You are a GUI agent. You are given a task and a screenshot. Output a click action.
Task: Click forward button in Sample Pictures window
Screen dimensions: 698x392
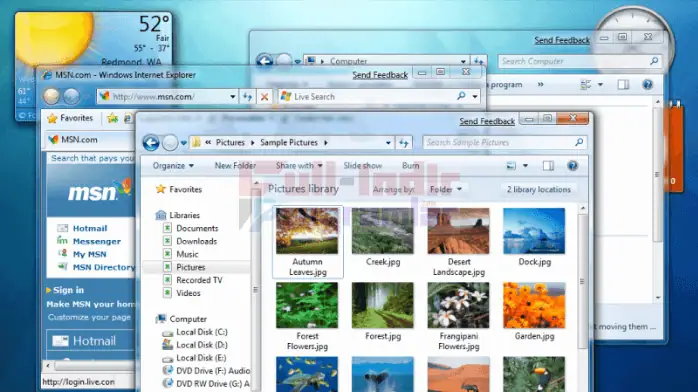click(x=170, y=143)
